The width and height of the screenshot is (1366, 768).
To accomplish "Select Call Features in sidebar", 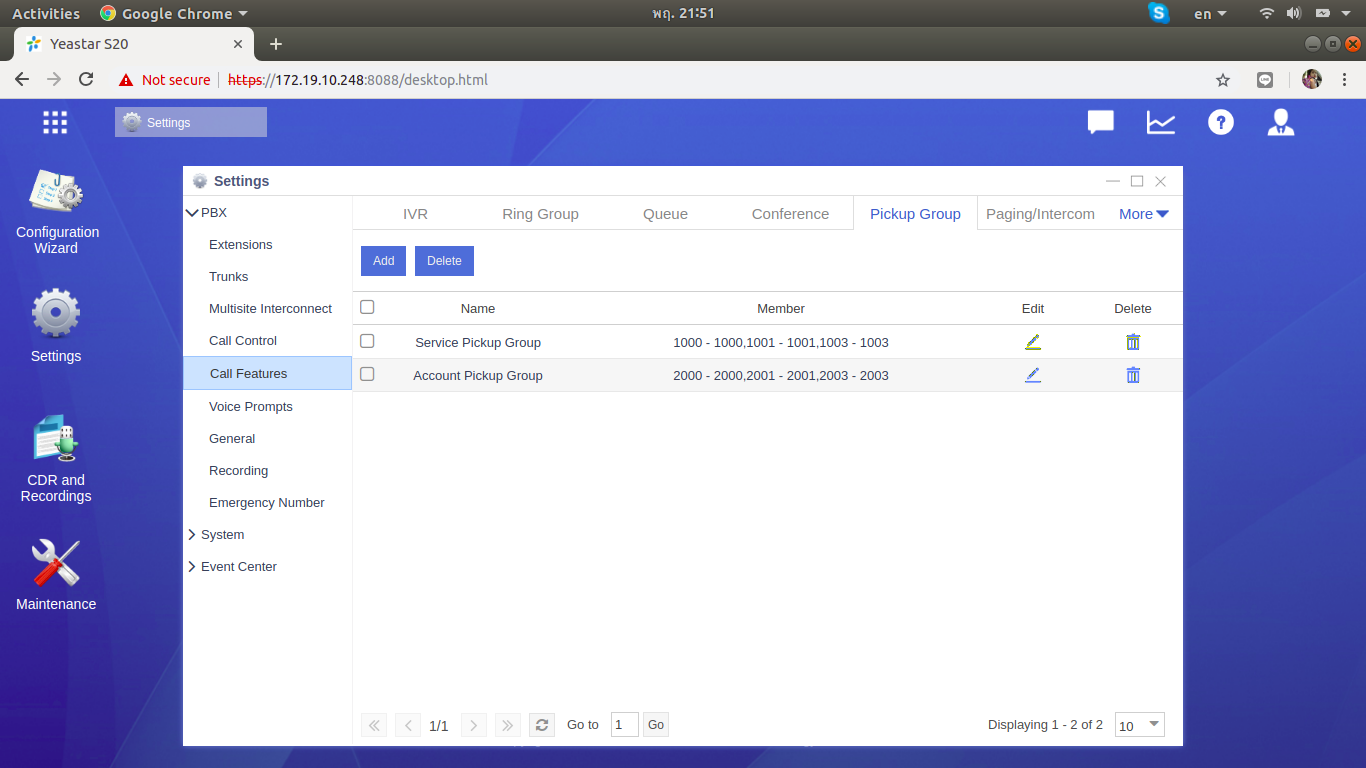I will pos(267,373).
